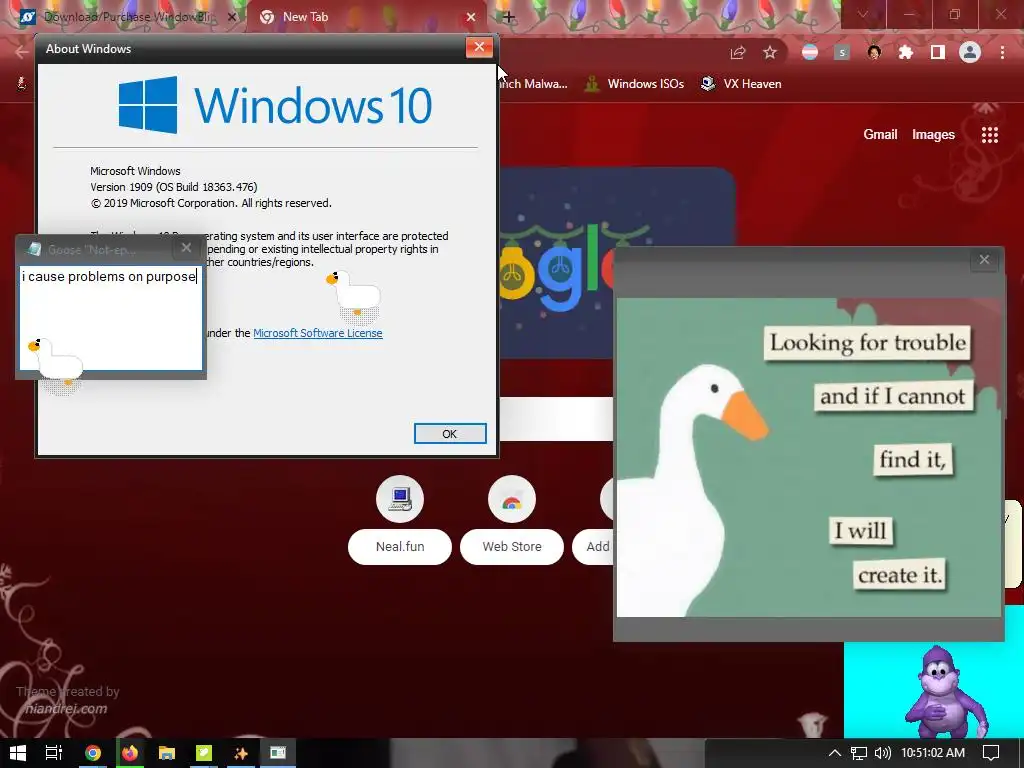Viewport: 1024px width, 768px height.
Task: Close the New Tab tab
Action: 471,17
